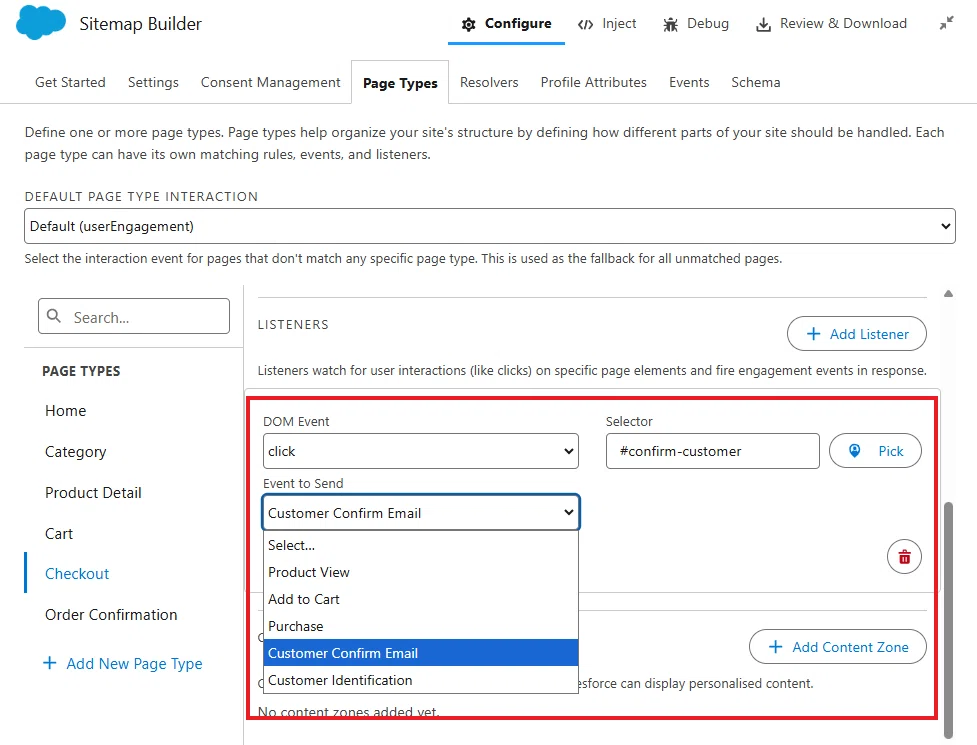Choose the Purchase event option
Screen dimensions: 977x745
(x=421, y=626)
